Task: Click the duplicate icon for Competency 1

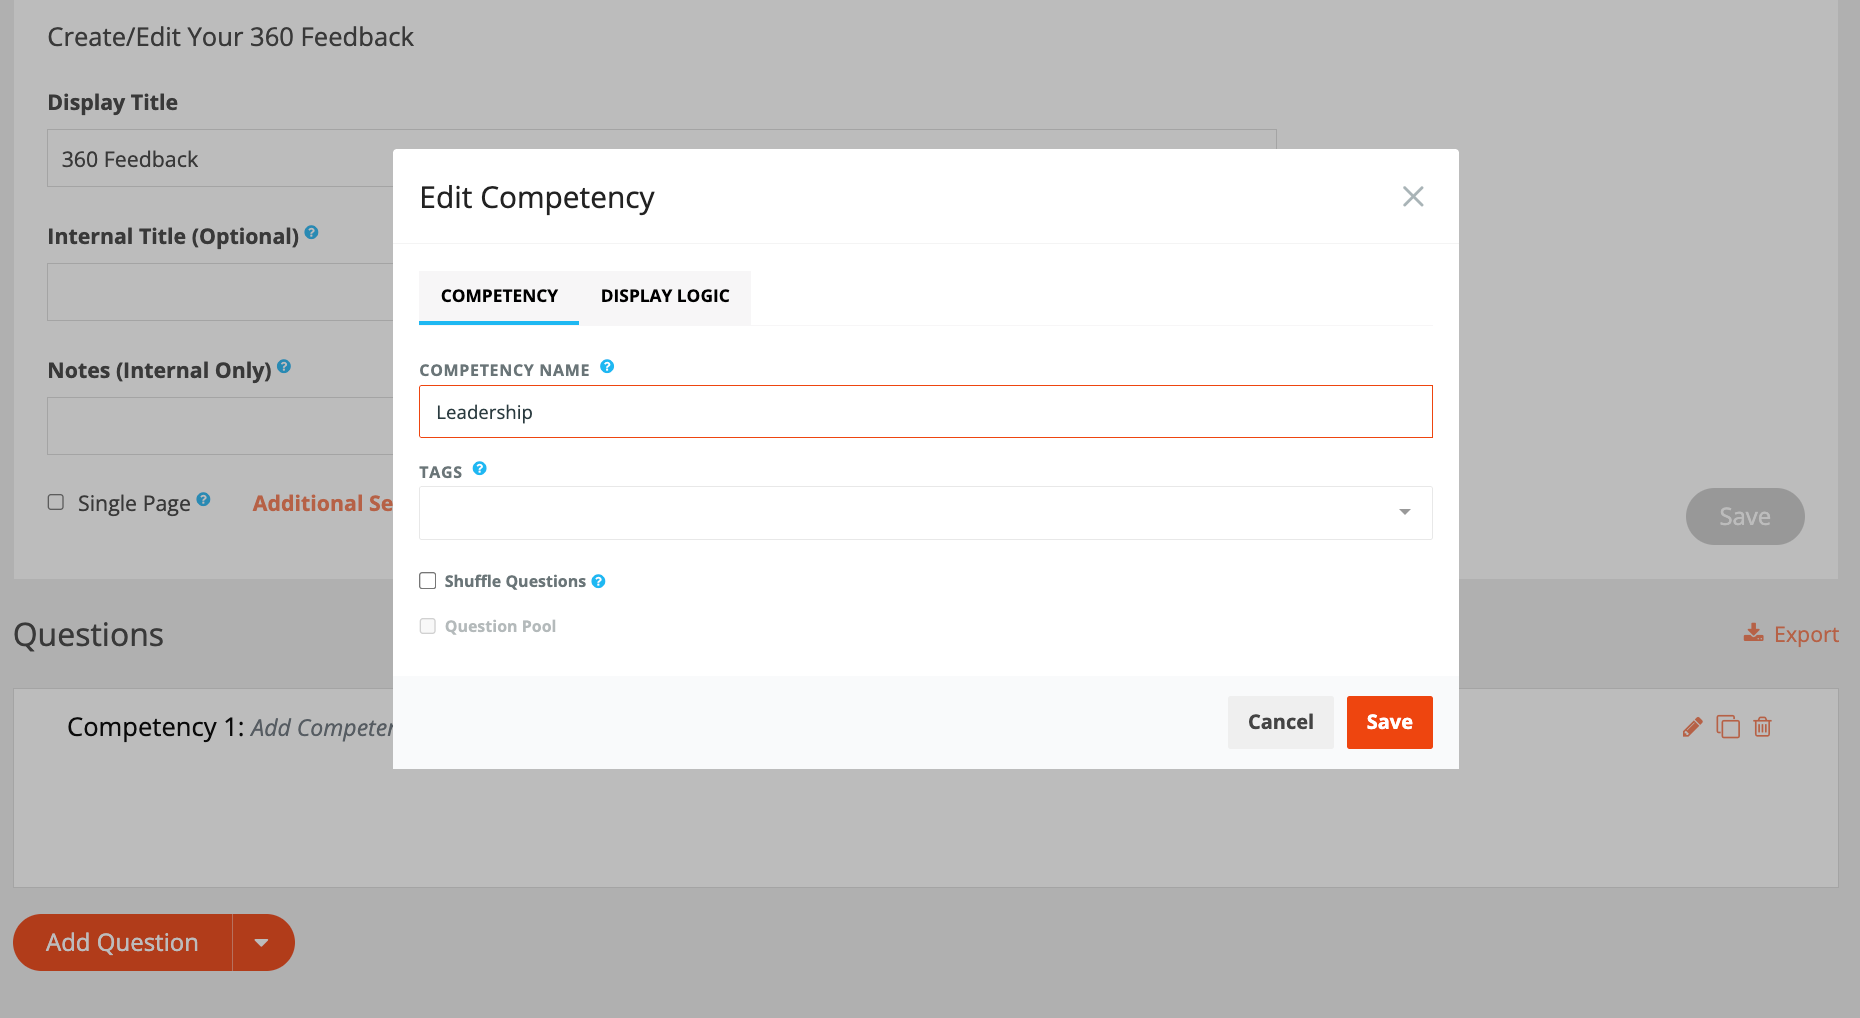Action: (1728, 727)
